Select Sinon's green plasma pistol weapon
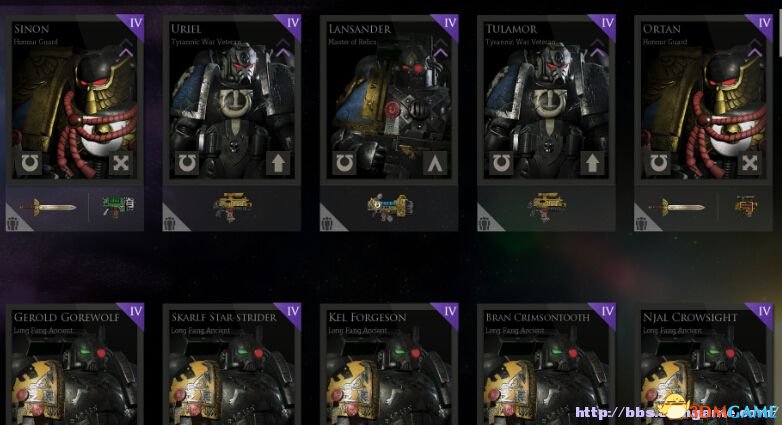The width and height of the screenshot is (782, 425). pos(118,206)
